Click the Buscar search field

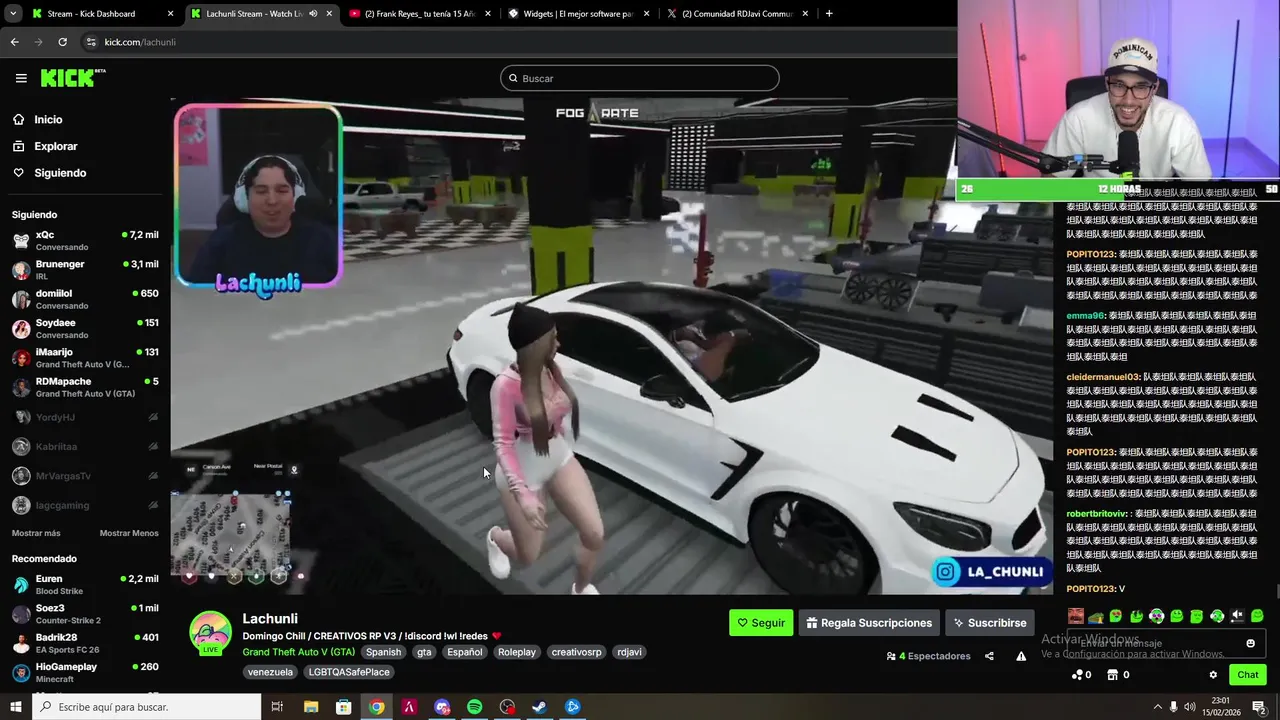click(x=640, y=78)
